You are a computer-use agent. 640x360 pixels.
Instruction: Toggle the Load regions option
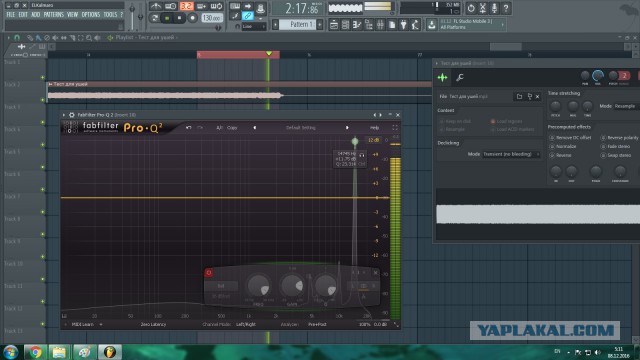click(506, 121)
